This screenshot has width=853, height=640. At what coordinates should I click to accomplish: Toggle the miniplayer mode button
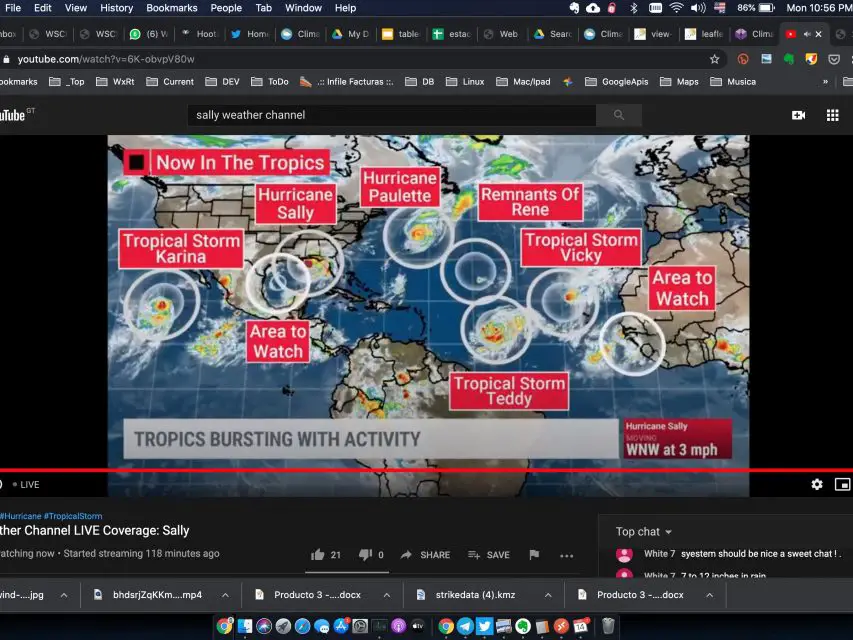(842, 484)
